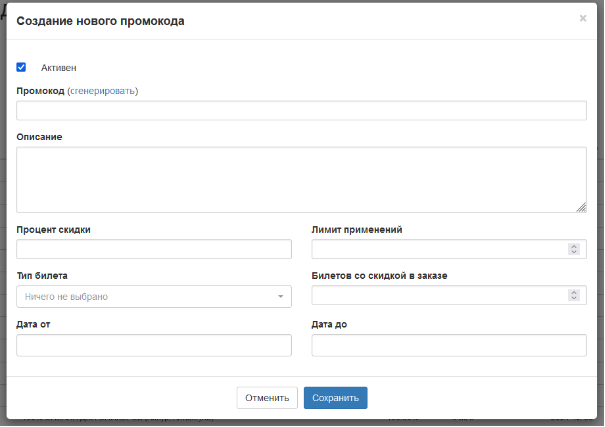The height and width of the screenshot is (427, 605).
Task: Click the Активен label text
Action: tap(59, 68)
